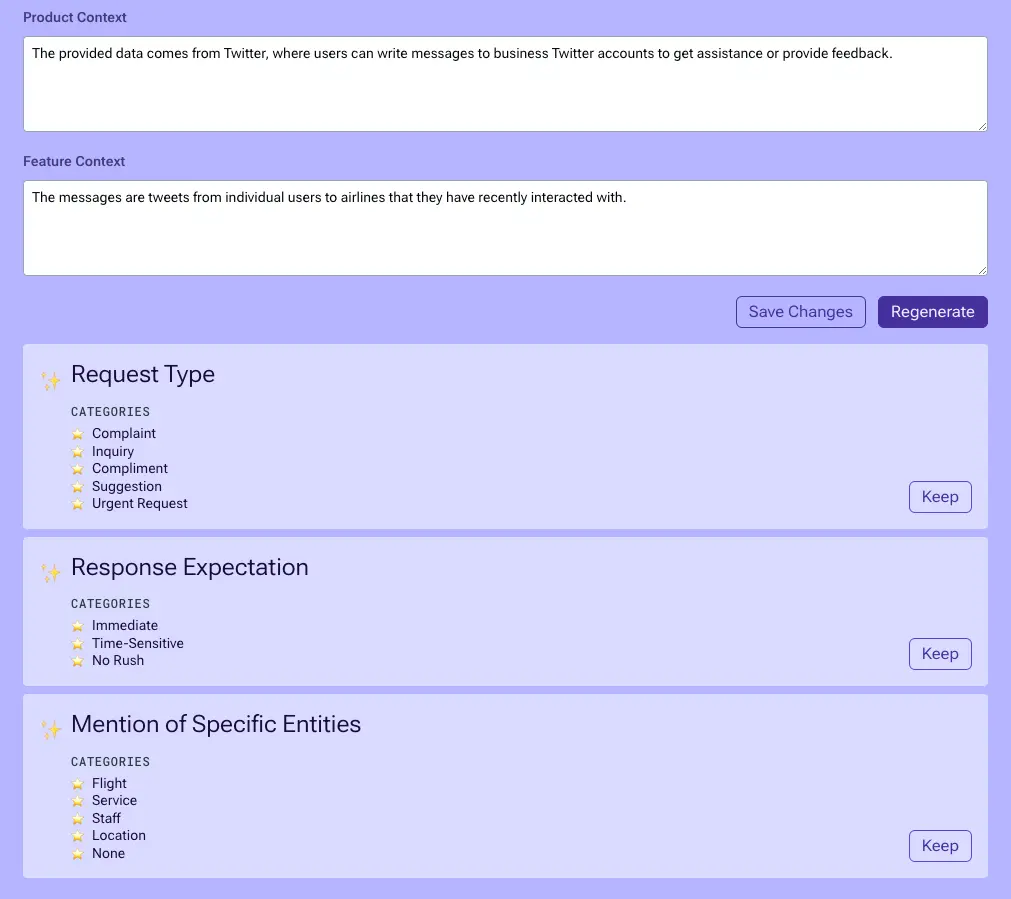Focus the Product Context text area

point(505,84)
